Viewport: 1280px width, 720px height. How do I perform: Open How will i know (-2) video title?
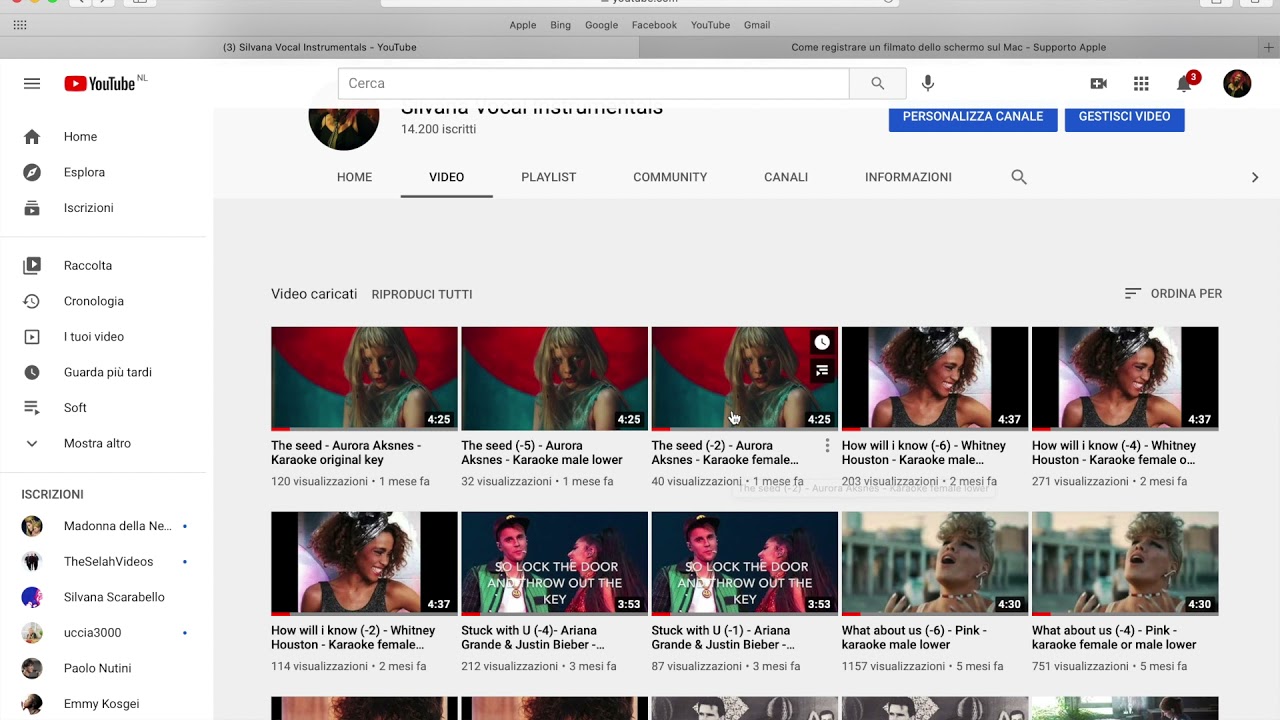point(353,638)
